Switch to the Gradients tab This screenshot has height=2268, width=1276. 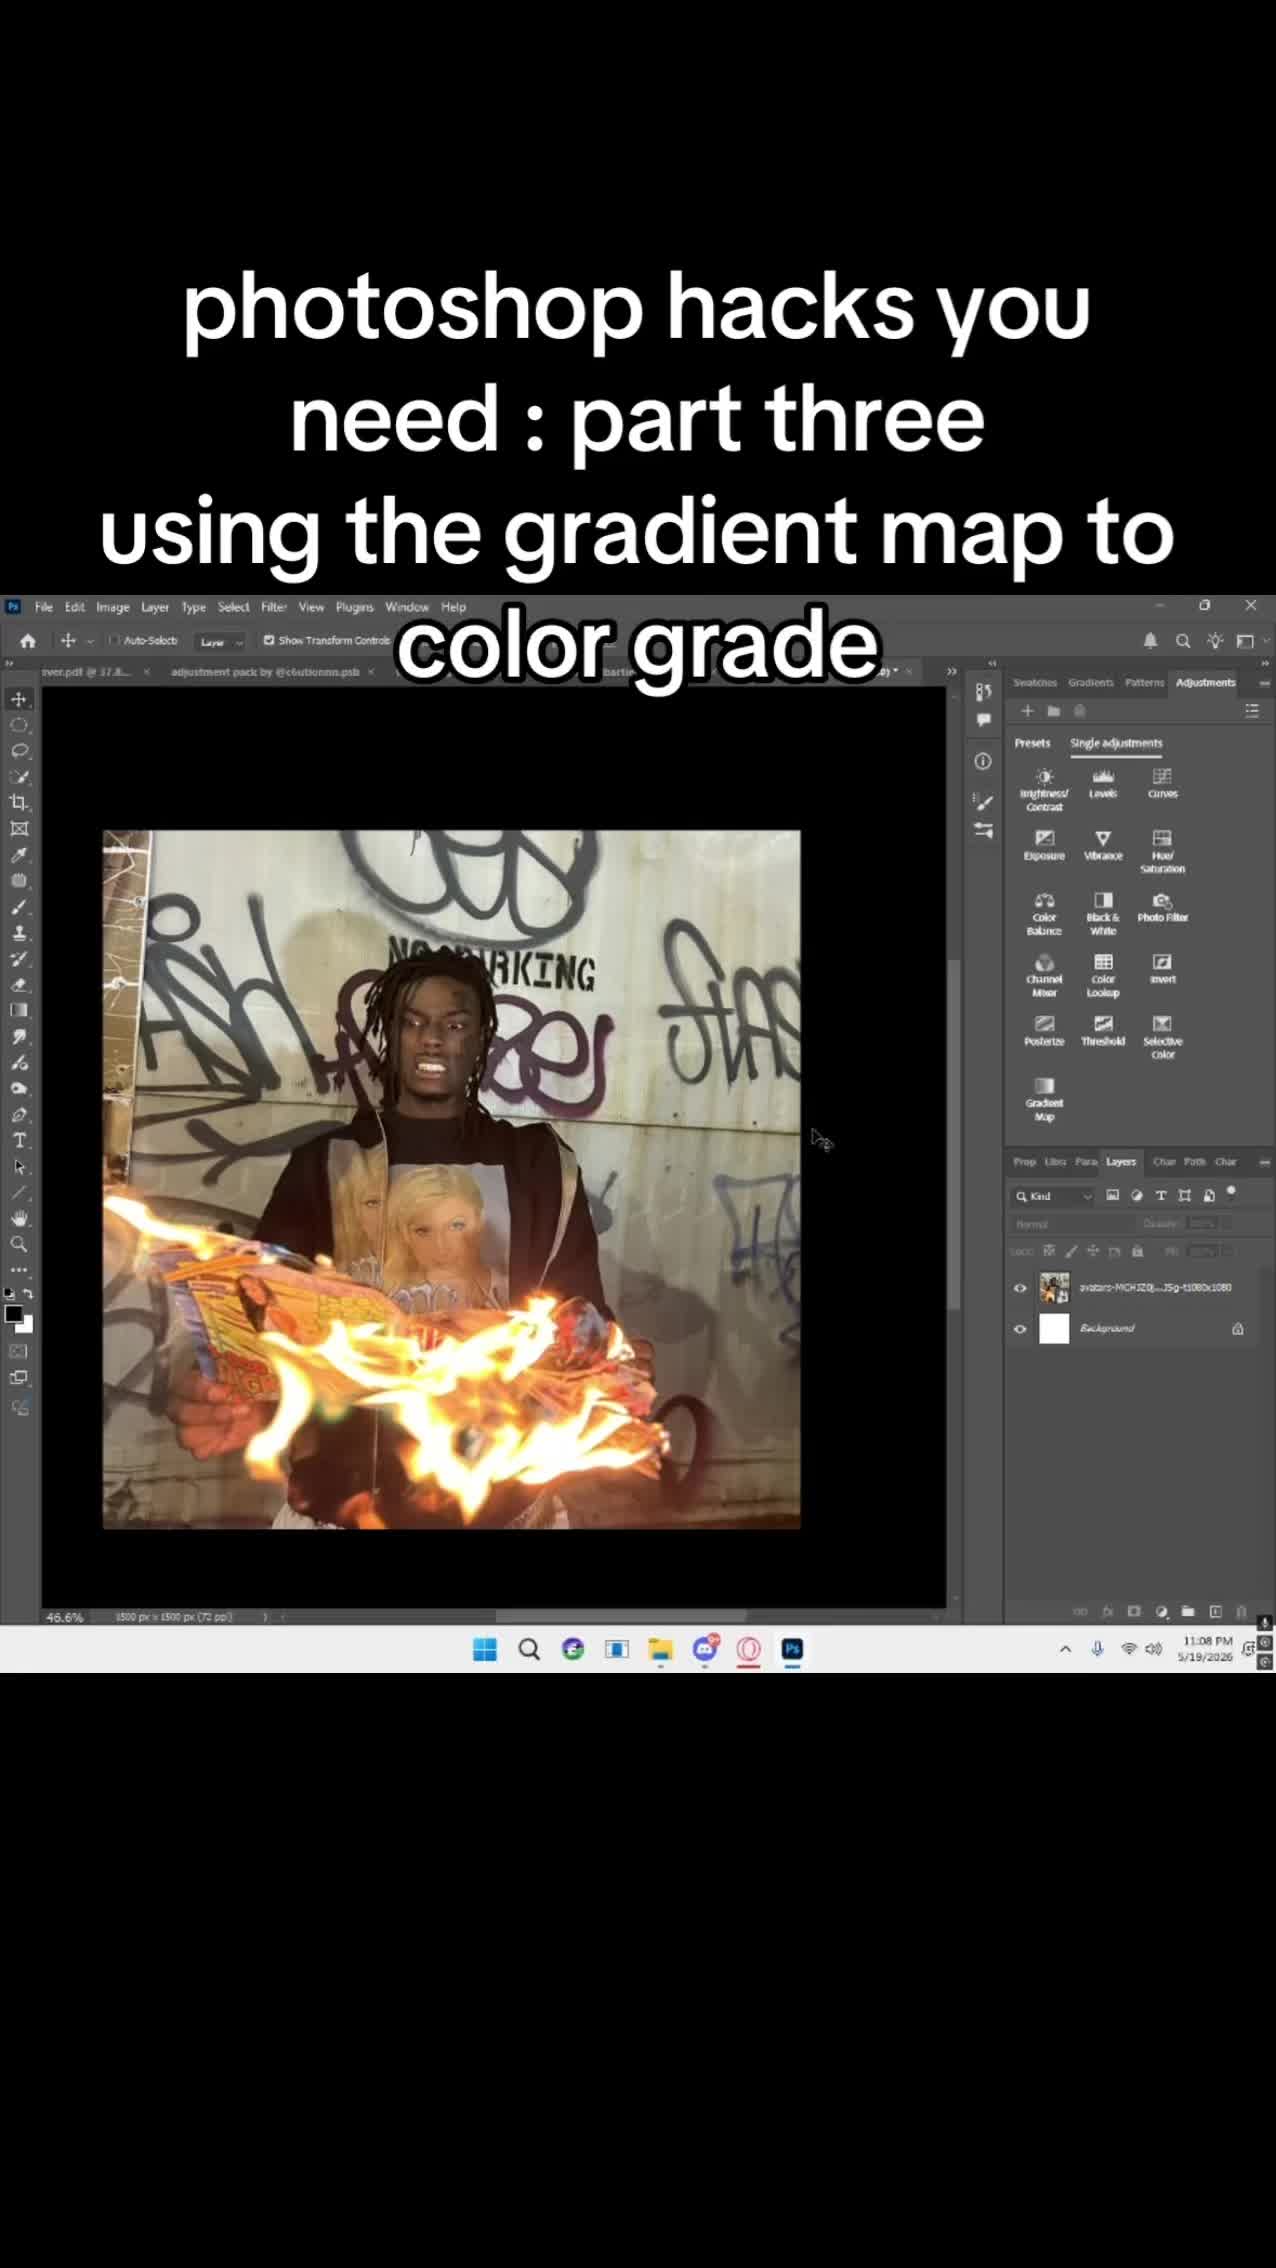[1090, 683]
